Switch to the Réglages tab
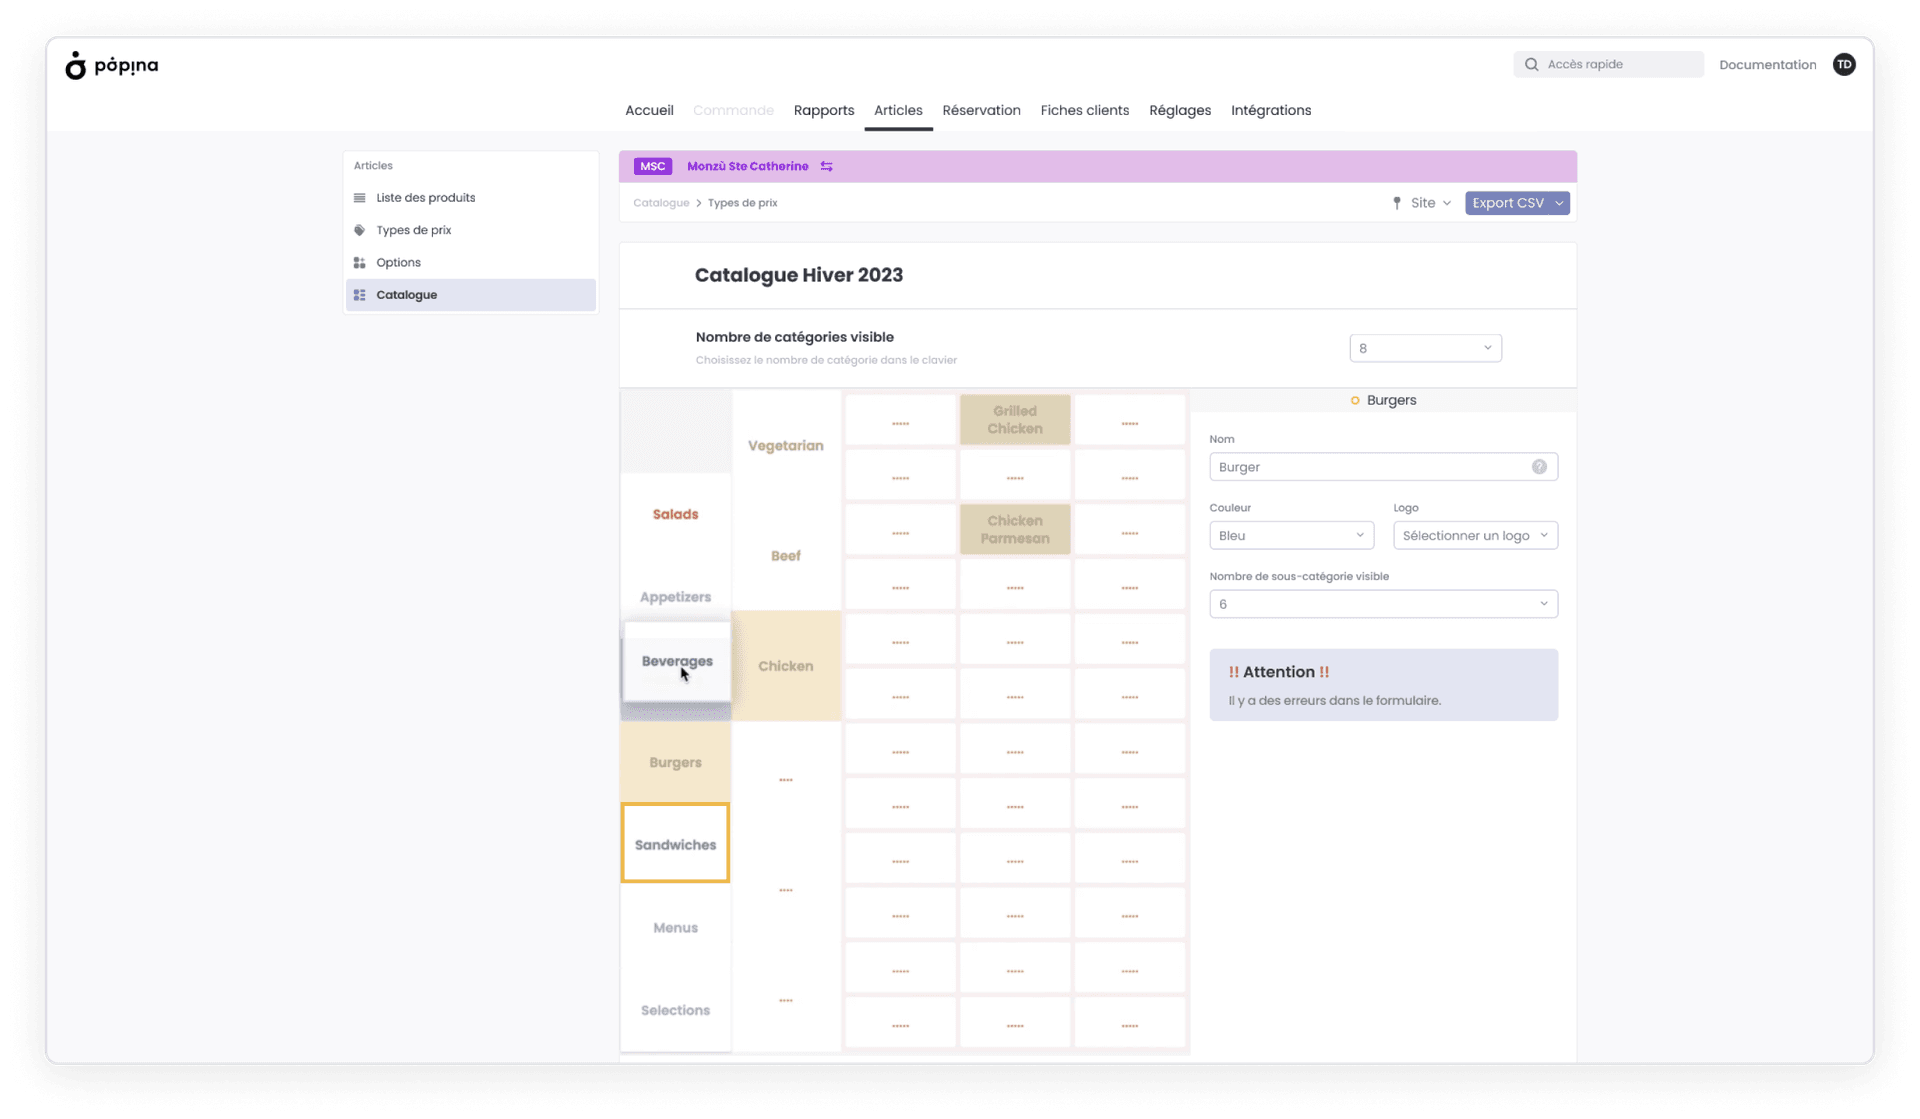1920x1119 pixels. 1179,111
